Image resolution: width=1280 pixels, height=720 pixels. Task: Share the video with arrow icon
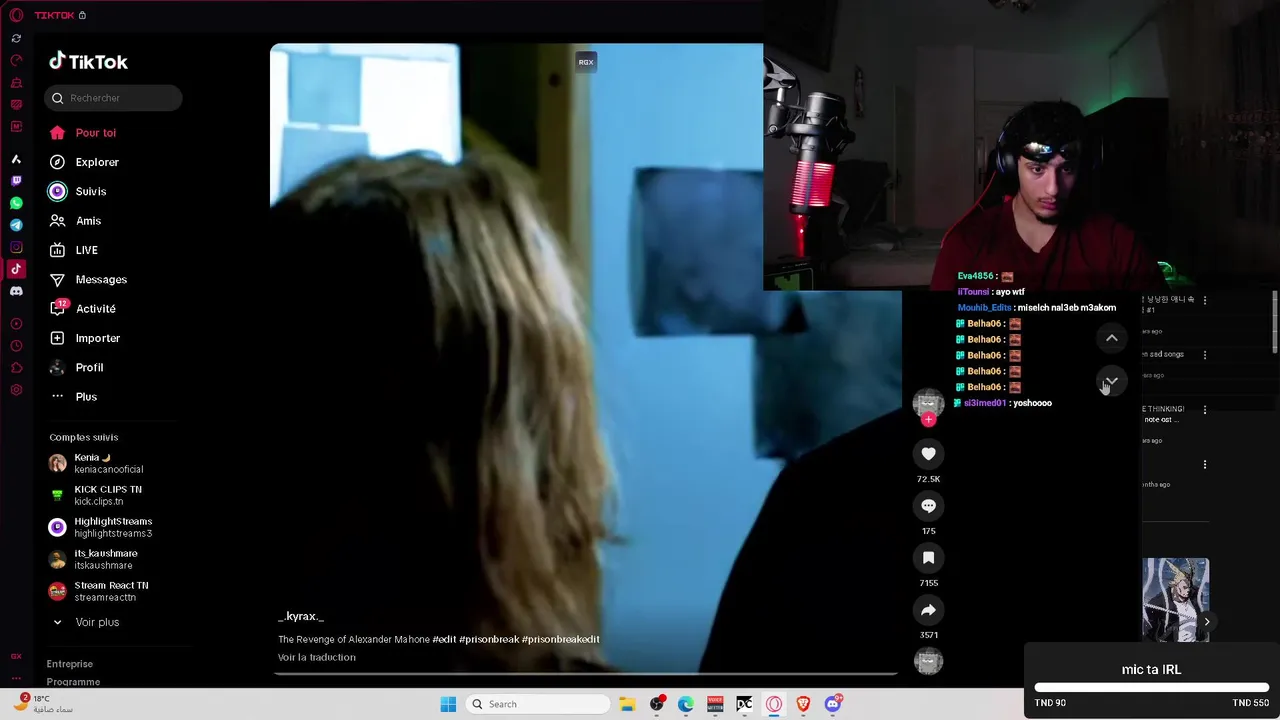click(928, 610)
